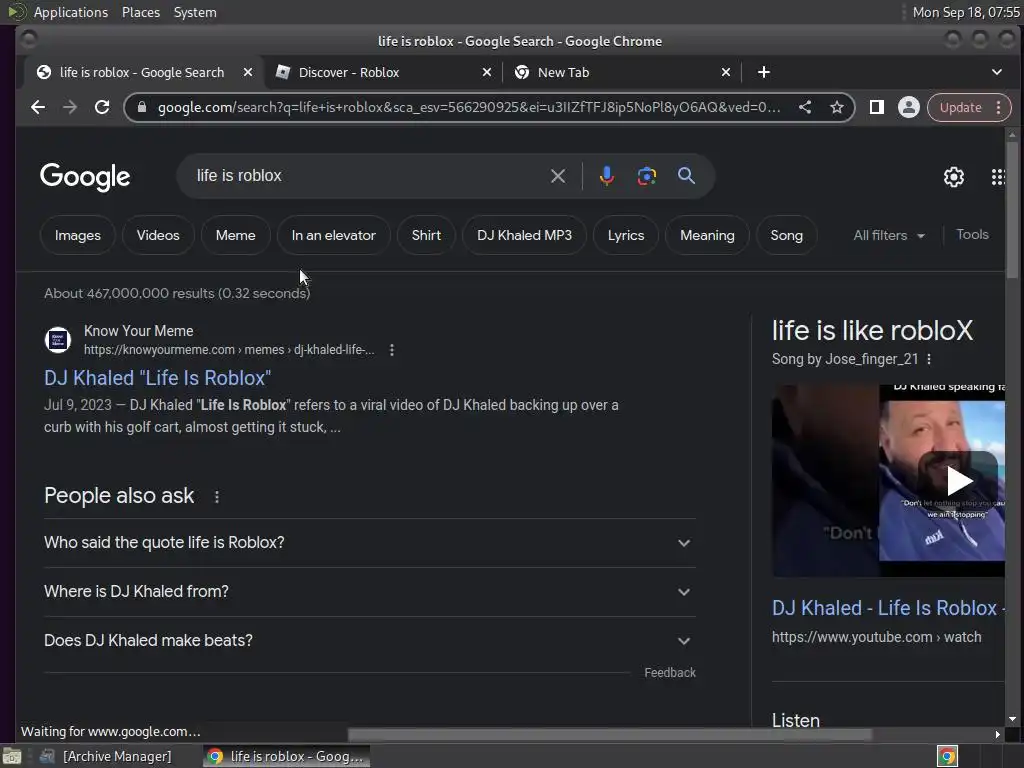Click the Feedback link
The height and width of the screenshot is (768, 1024).
coord(669,673)
